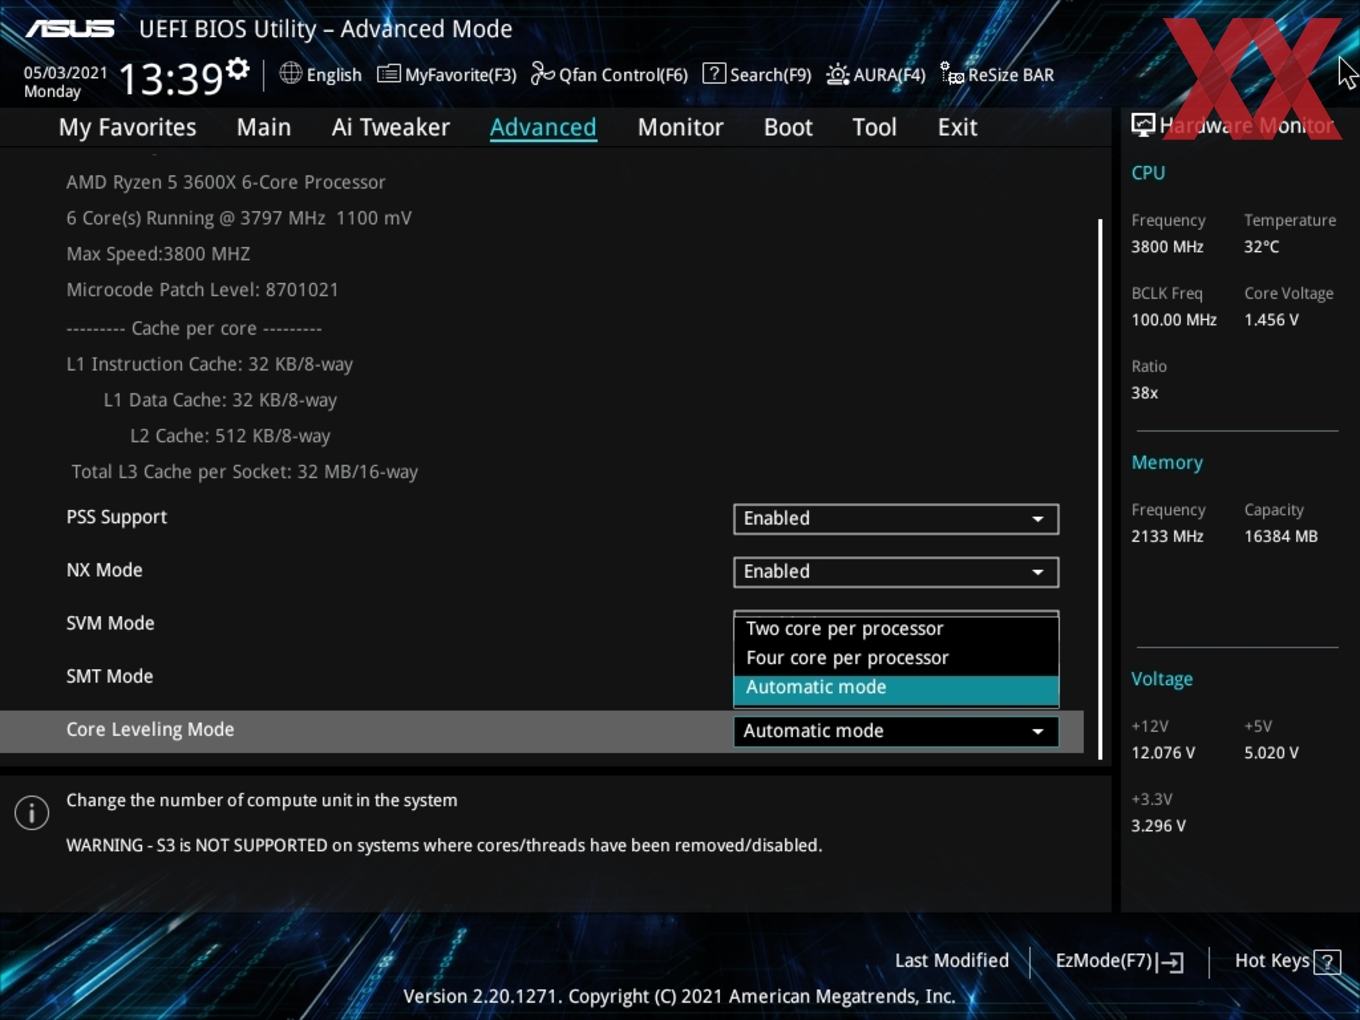Image resolution: width=1360 pixels, height=1020 pixels.
Task: Click the CPU section heading
Action: click(x=1148, y=173)
